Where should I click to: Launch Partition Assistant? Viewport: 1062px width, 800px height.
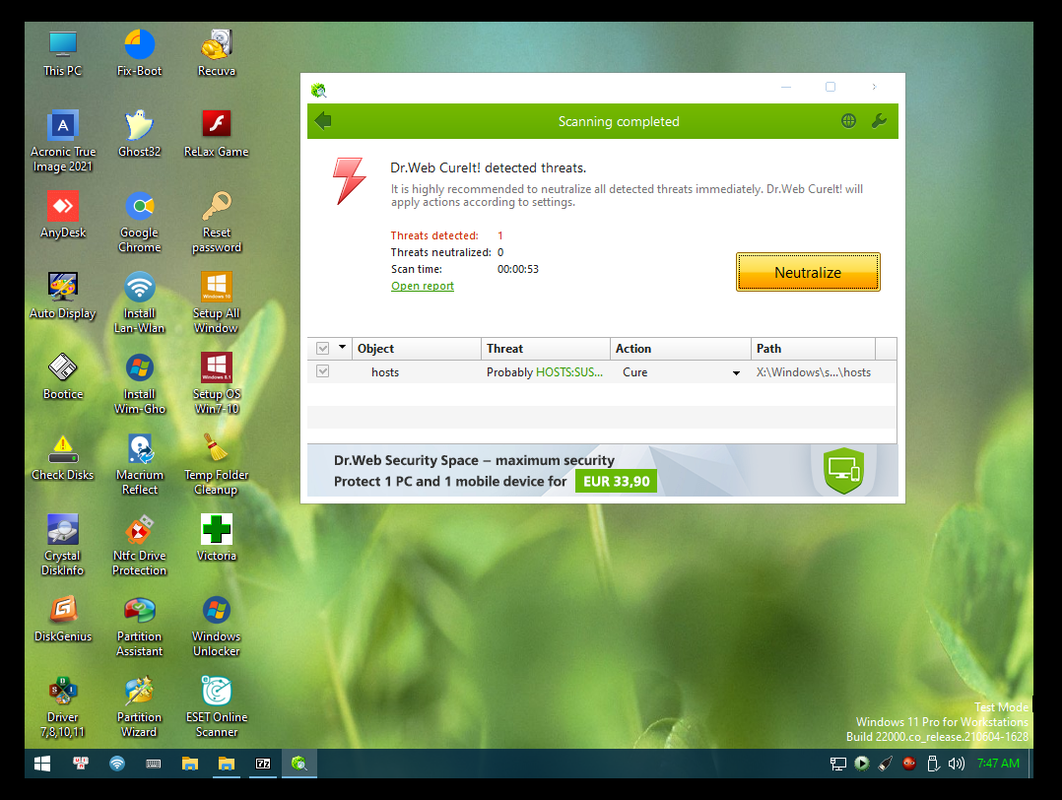140,626
